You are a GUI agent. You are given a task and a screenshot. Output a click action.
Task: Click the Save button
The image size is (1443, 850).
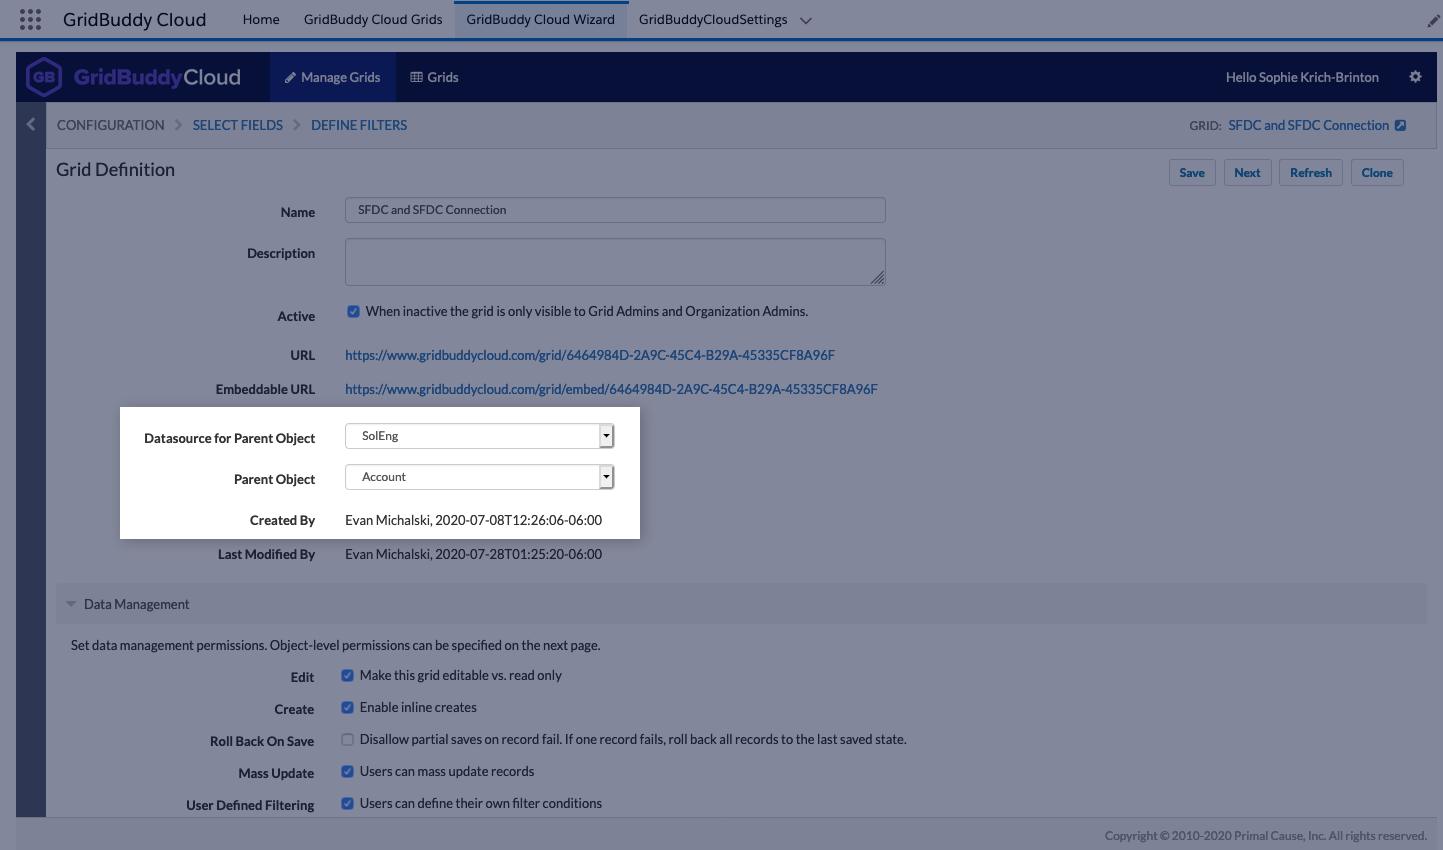[x=1192, y=172]
